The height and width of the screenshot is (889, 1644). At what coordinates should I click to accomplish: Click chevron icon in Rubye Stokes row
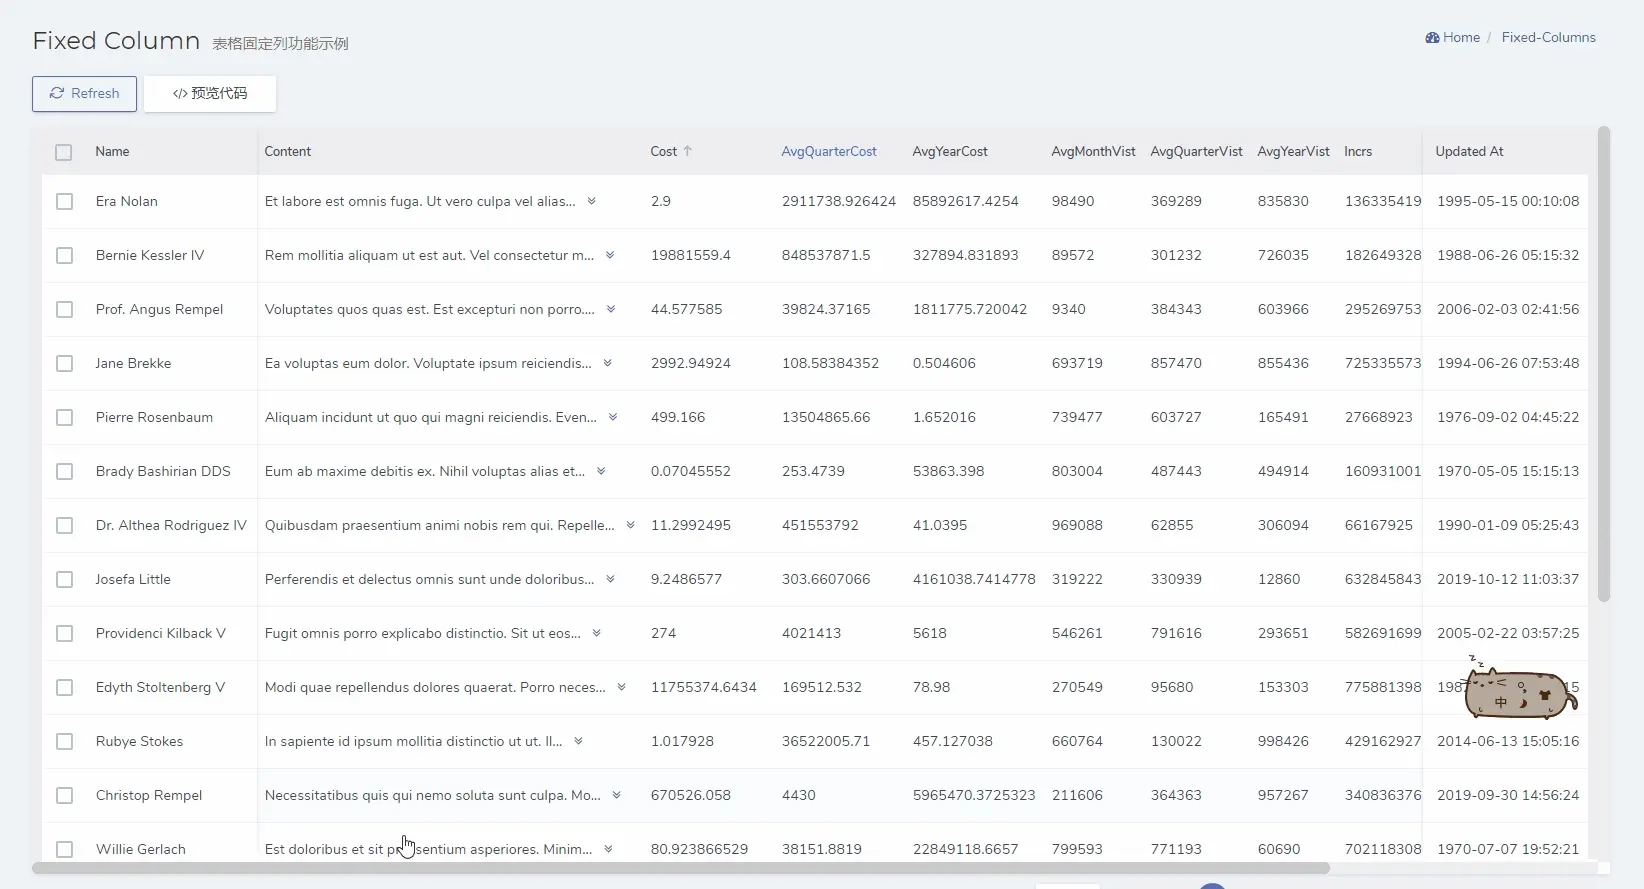[x=578, y=741]
